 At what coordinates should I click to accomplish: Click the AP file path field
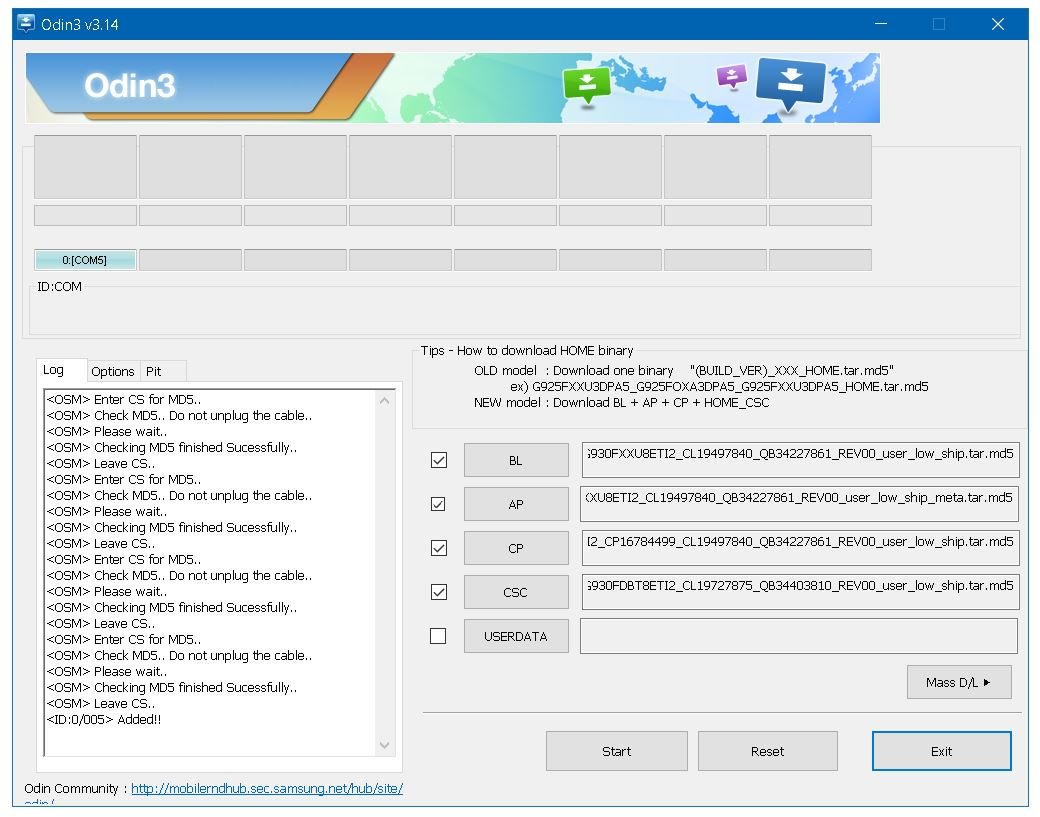tap(799, 504)
